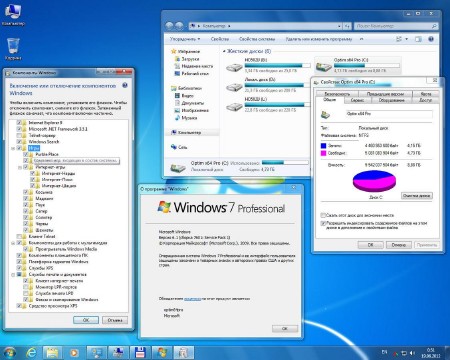This screenshot has width=450, height=360.
Task: Select HDSB20 (L:) drive icon
Action: [x=234, y=107]
